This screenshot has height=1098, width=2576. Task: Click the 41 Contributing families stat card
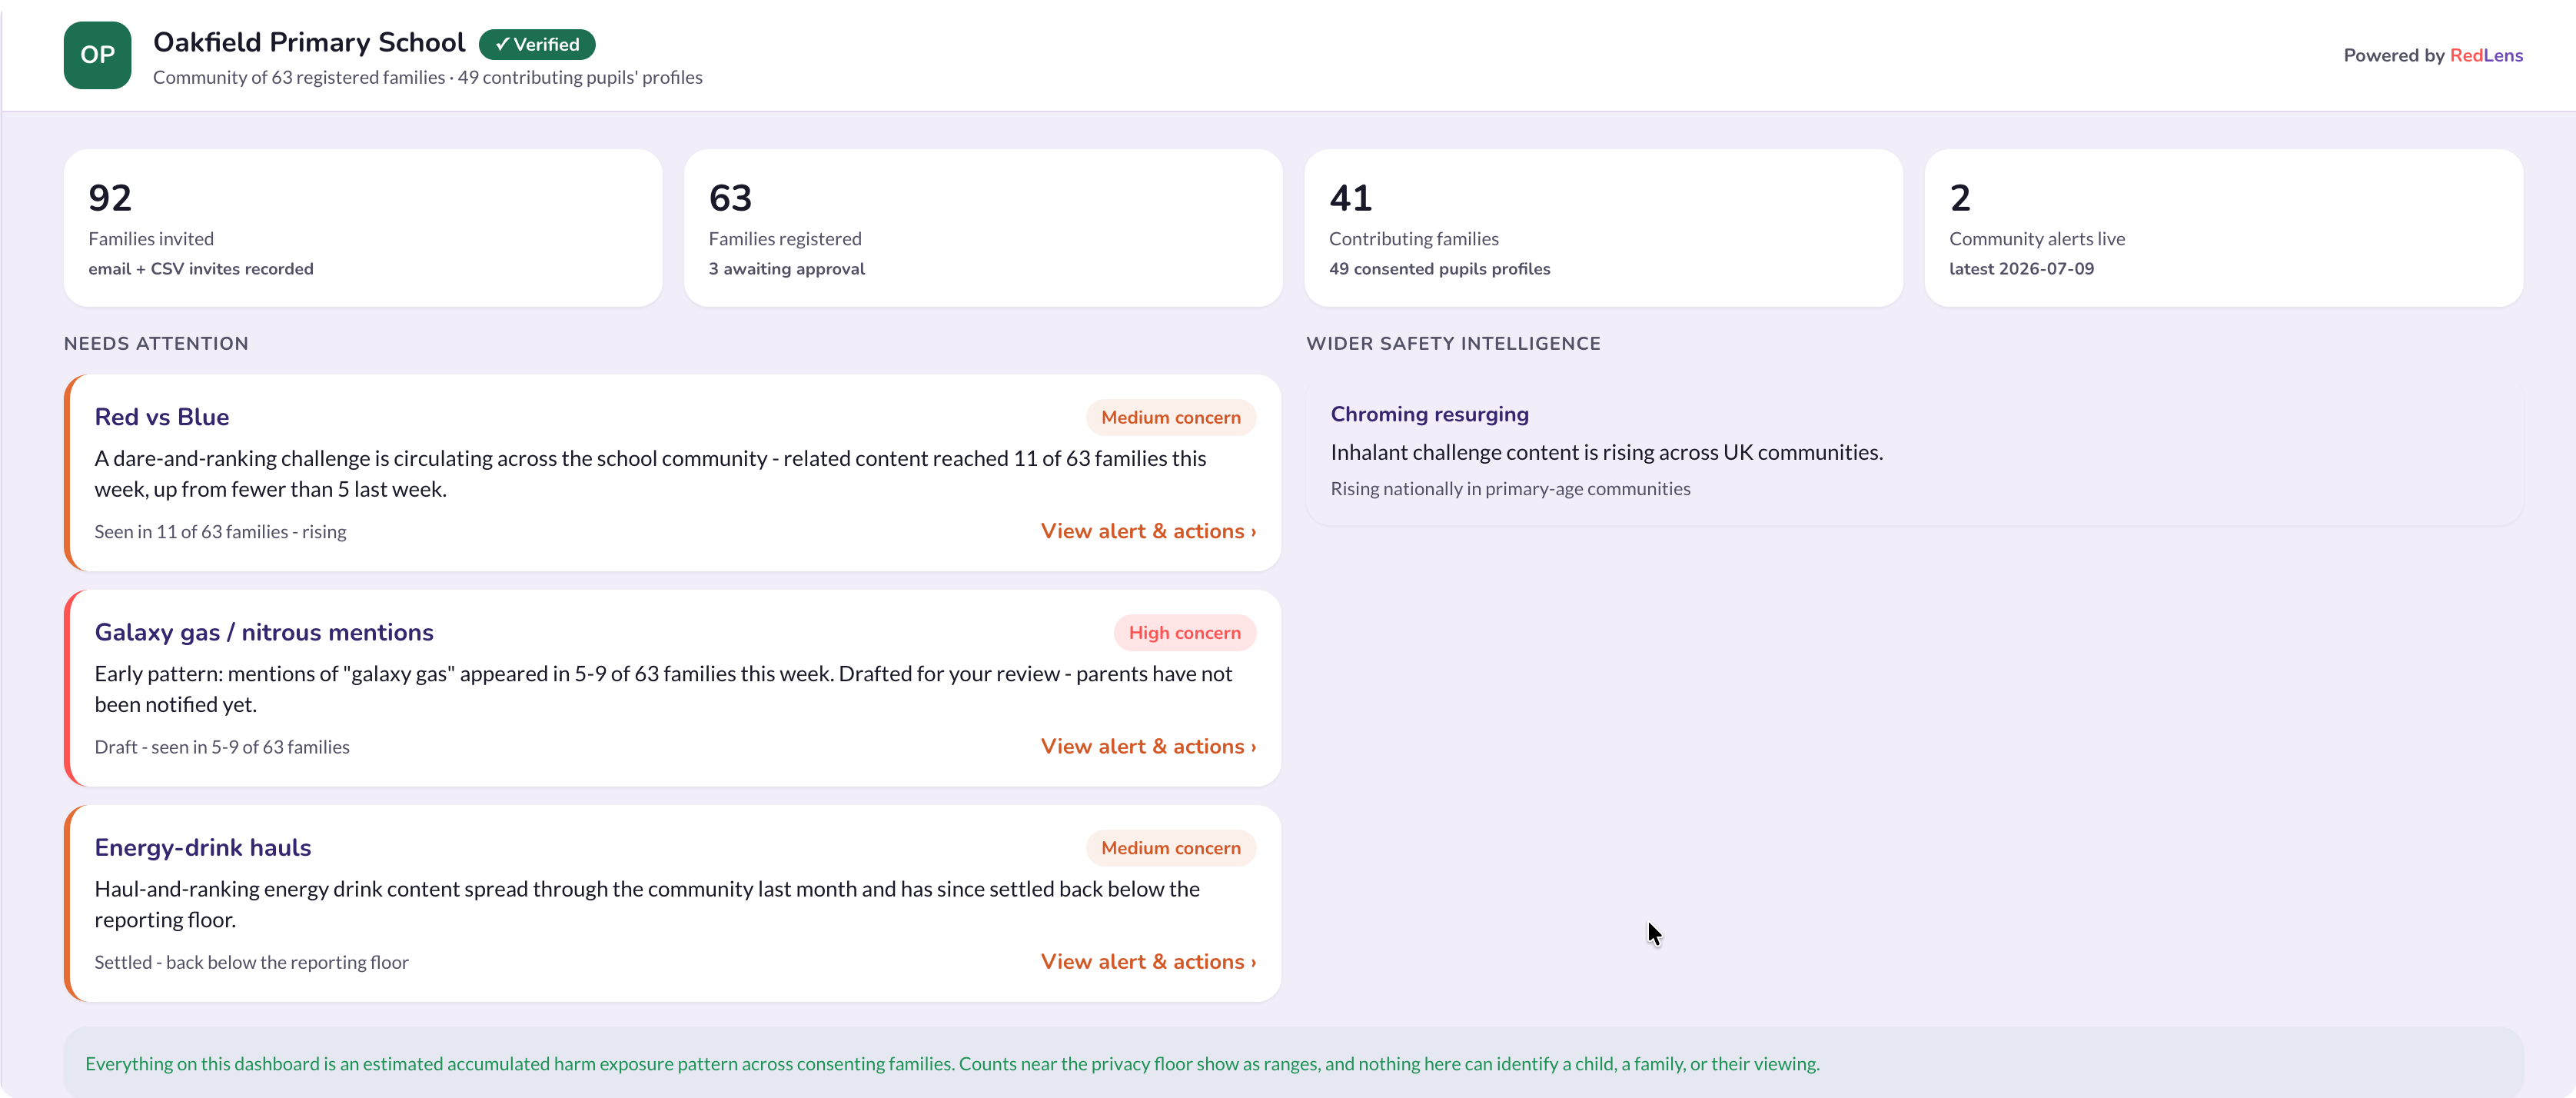pos(1603,228)
